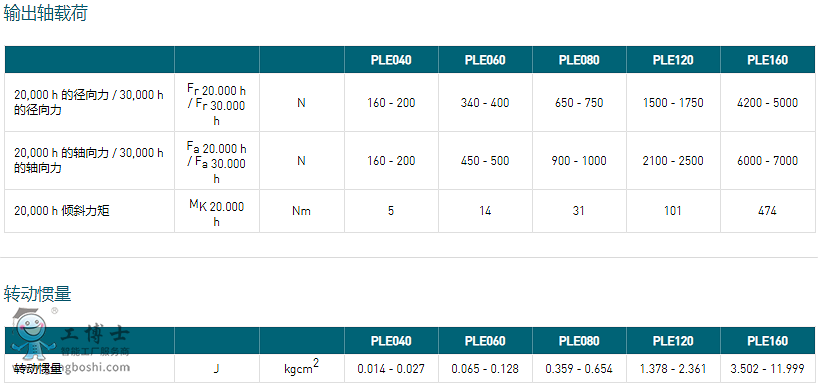This screenshot has width=818, height=387.
Task: Click the PLE060 column header in load table
Action: click(485, 60)
